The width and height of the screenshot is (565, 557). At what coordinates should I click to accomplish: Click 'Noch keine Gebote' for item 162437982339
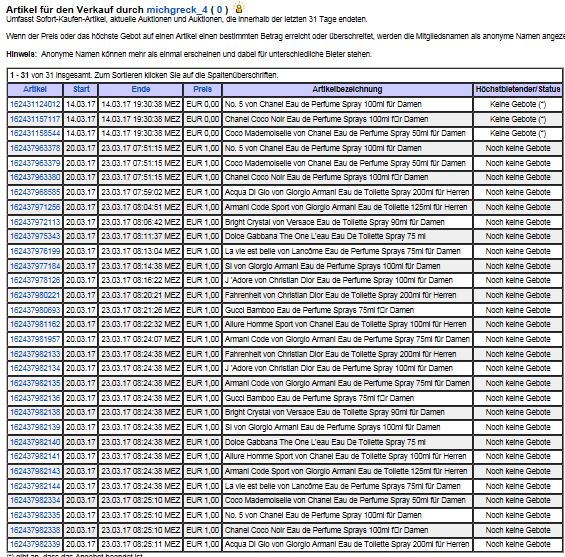point(518,544)
